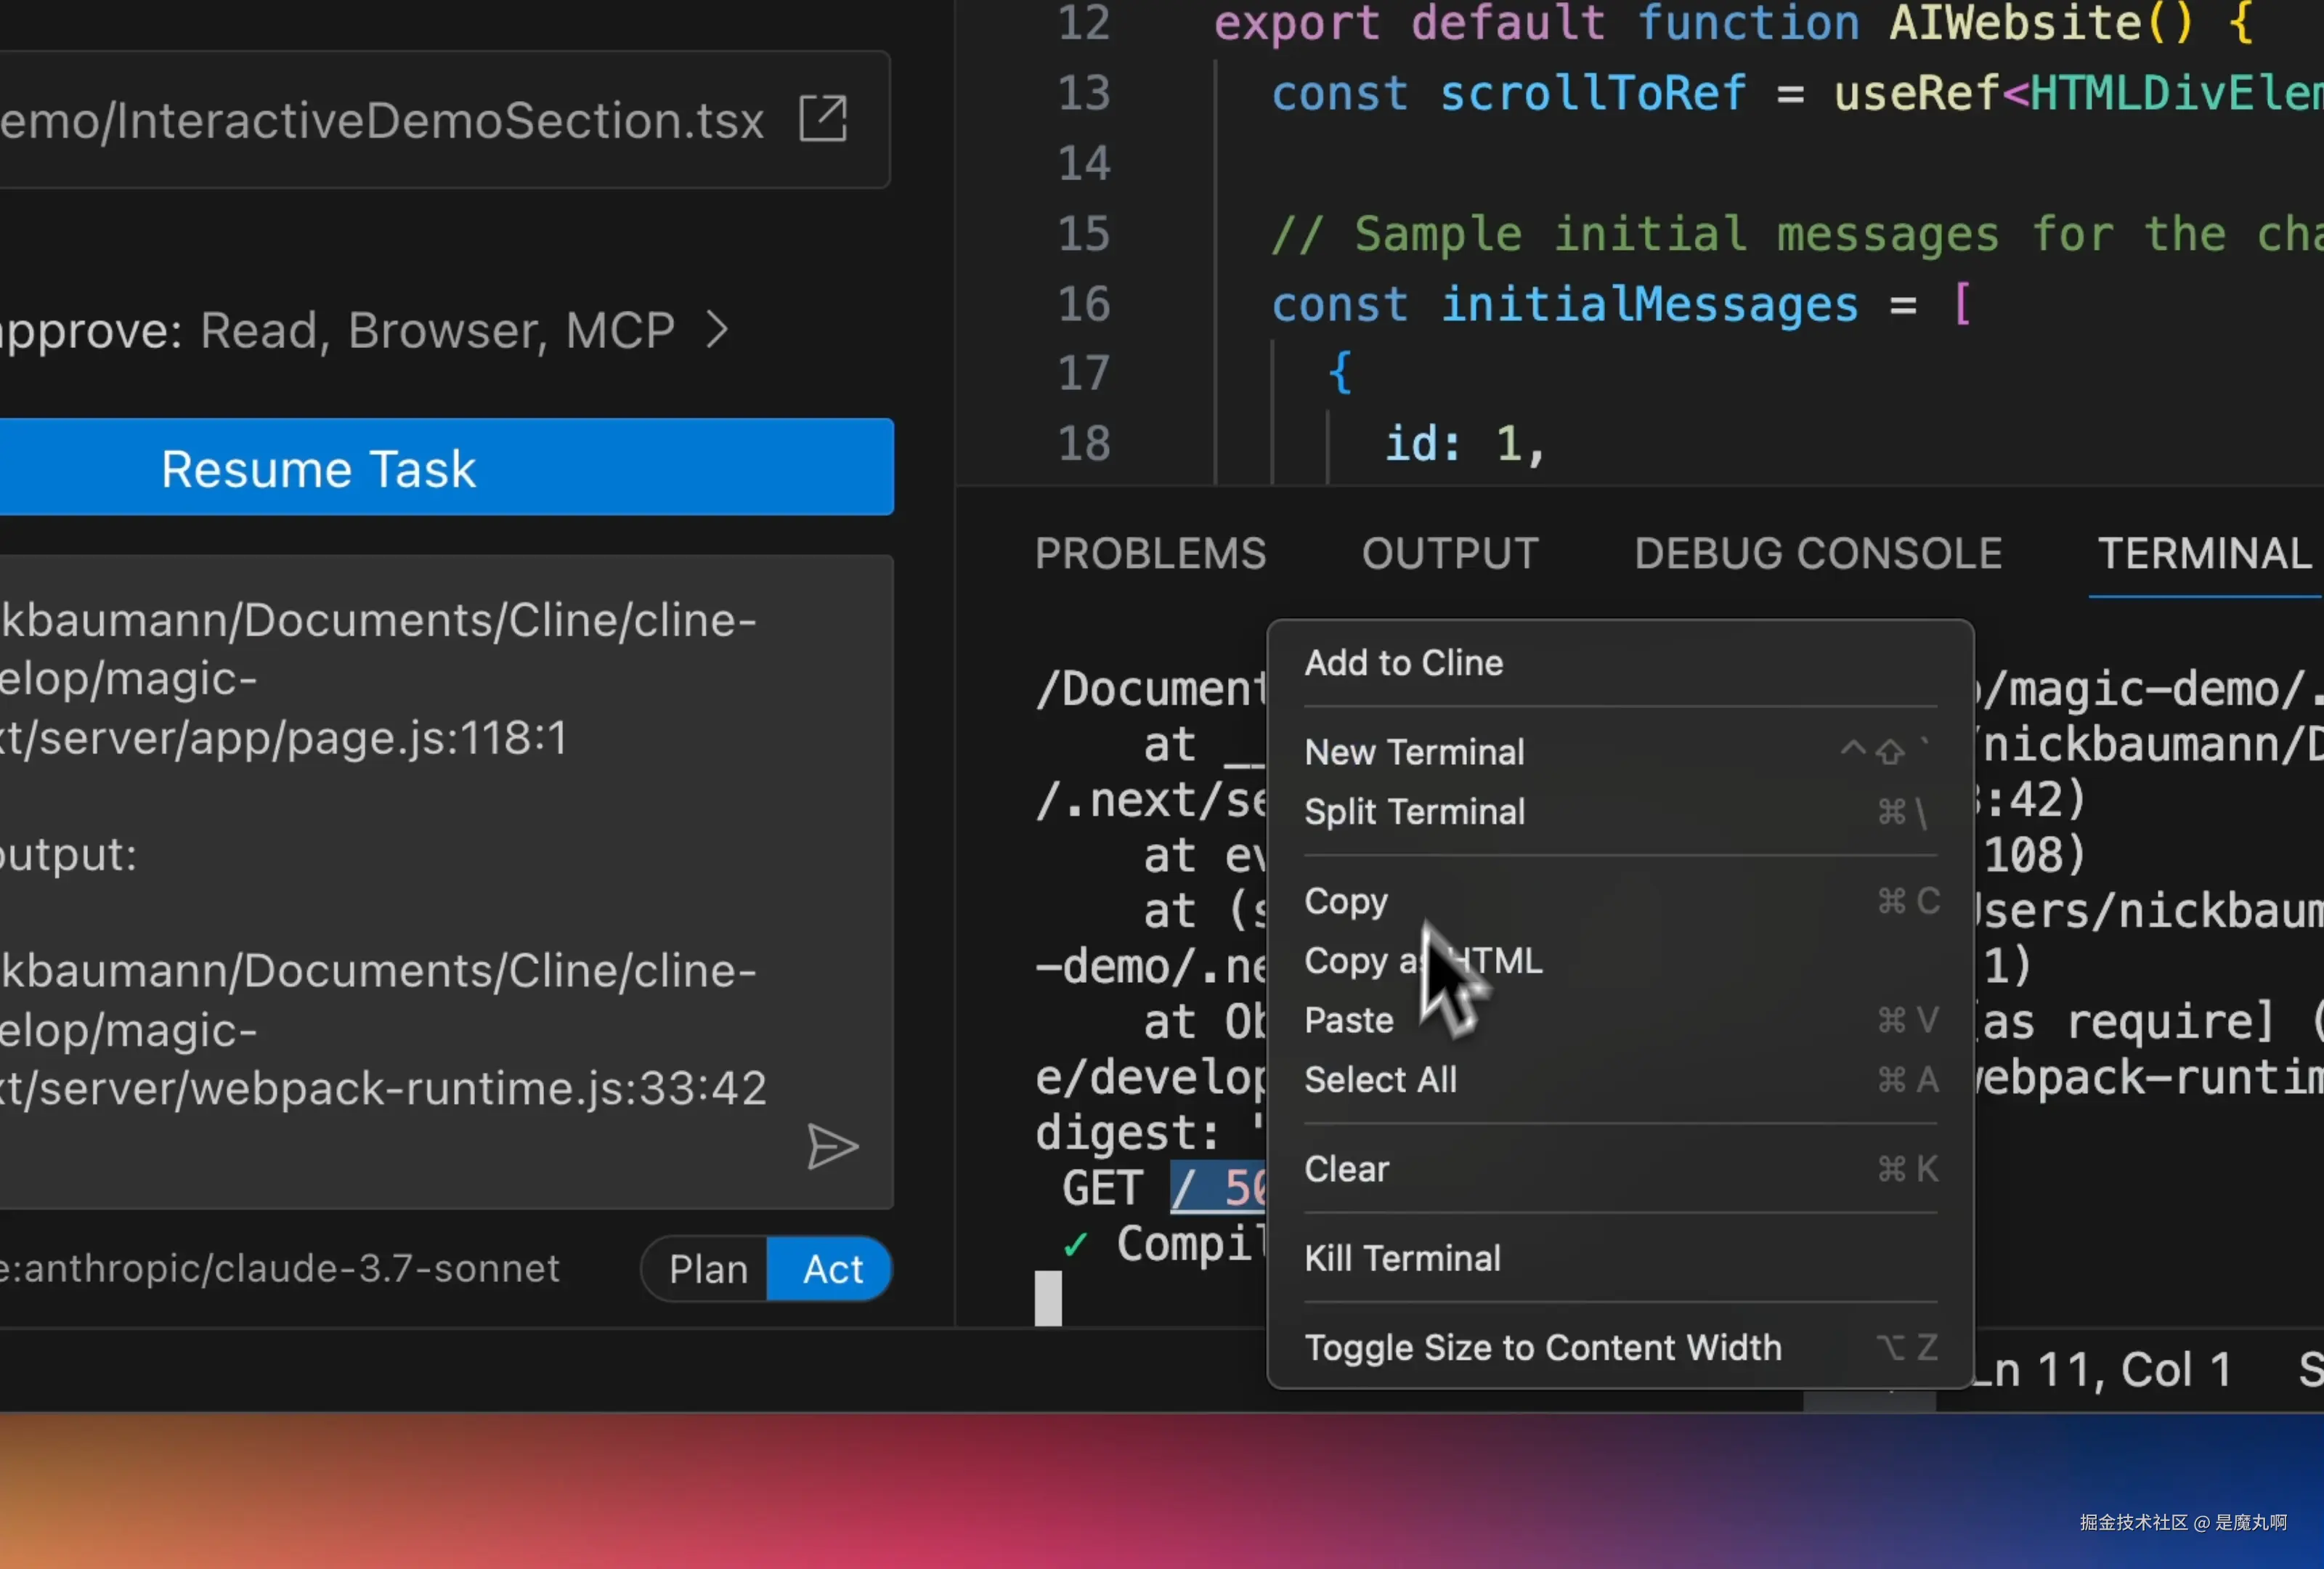The image size is (2324, 1569).
Task: Click Copy in the terminal context menu
Action: click(x=1345, y=901)
